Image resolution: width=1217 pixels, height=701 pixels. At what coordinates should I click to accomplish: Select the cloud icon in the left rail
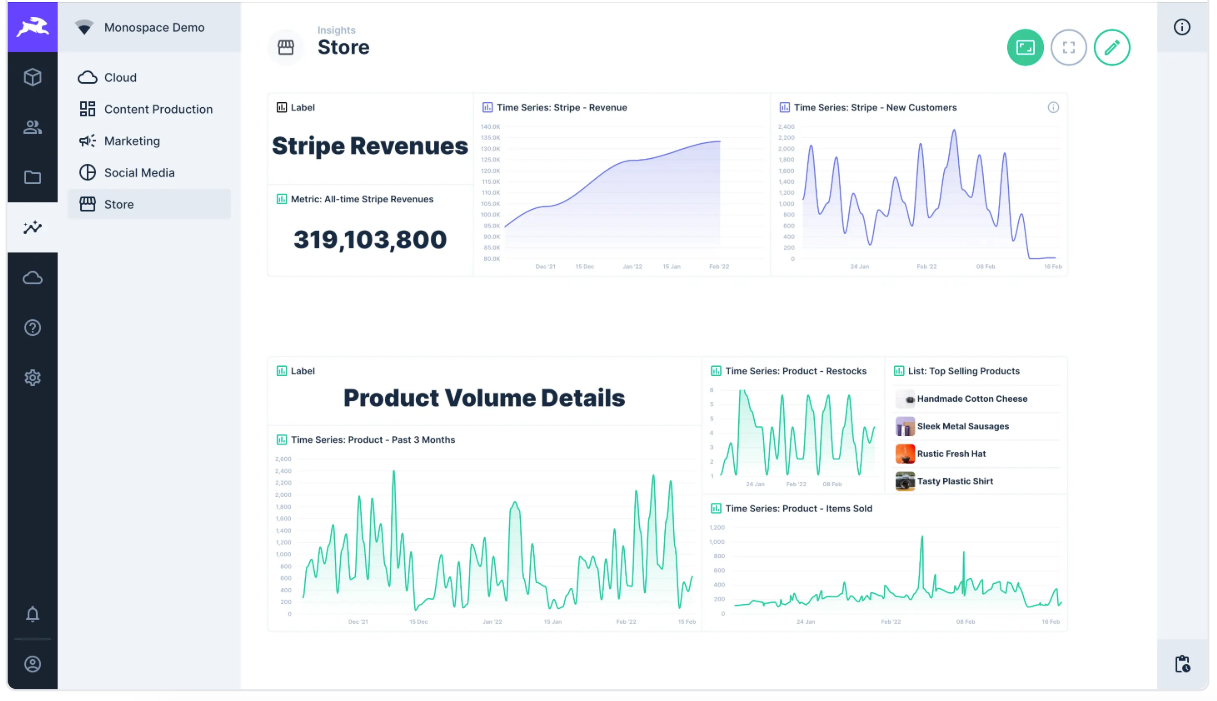(x=32, y=277)
